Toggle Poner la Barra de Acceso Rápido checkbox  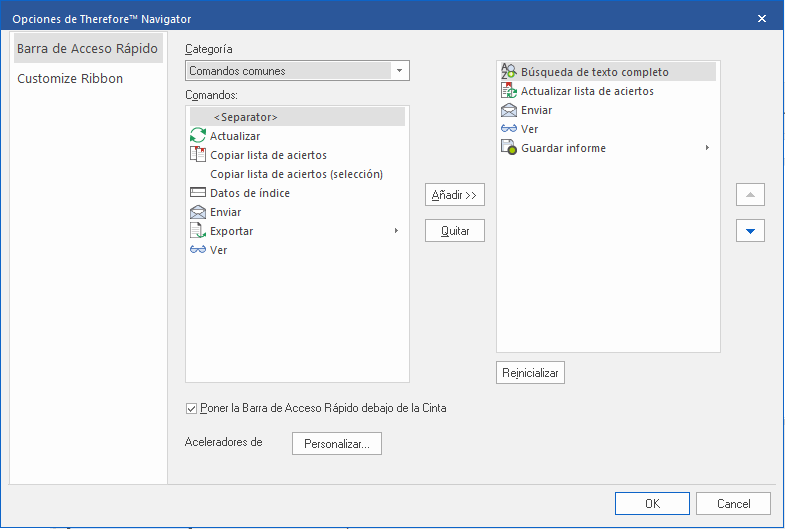click(x=191, y=408)
